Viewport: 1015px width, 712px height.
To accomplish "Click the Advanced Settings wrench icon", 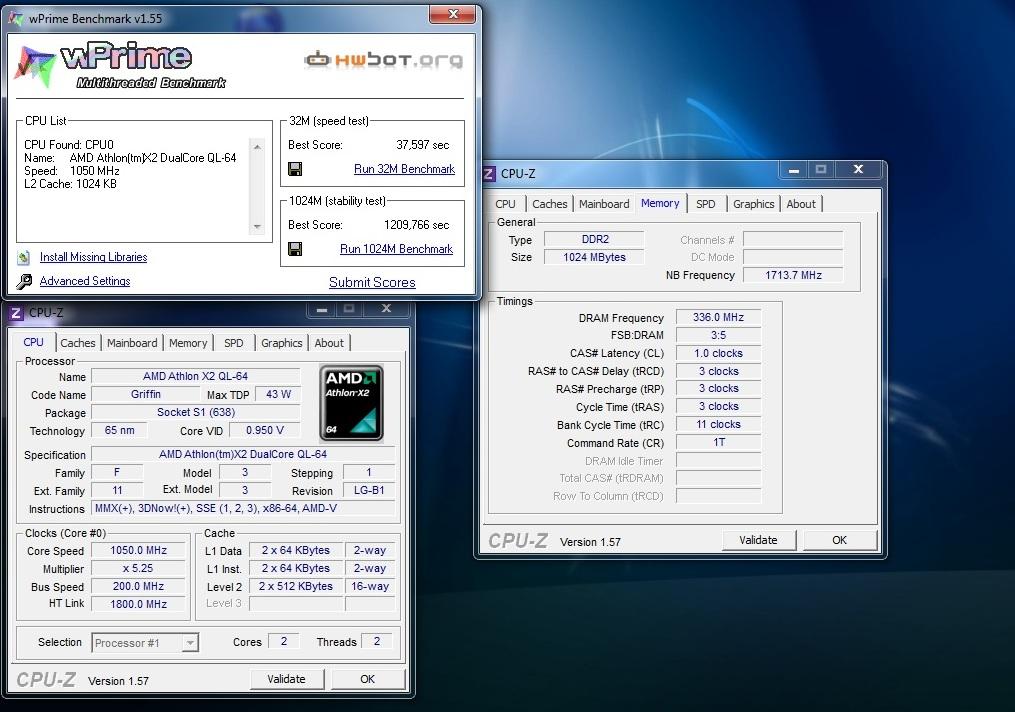I will 24,282.
